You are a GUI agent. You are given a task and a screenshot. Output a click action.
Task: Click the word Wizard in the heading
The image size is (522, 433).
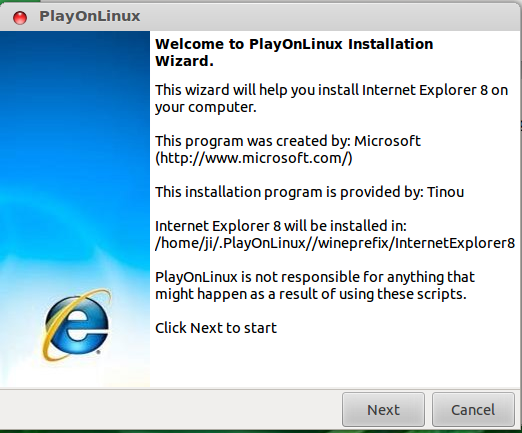pos(184,61)
